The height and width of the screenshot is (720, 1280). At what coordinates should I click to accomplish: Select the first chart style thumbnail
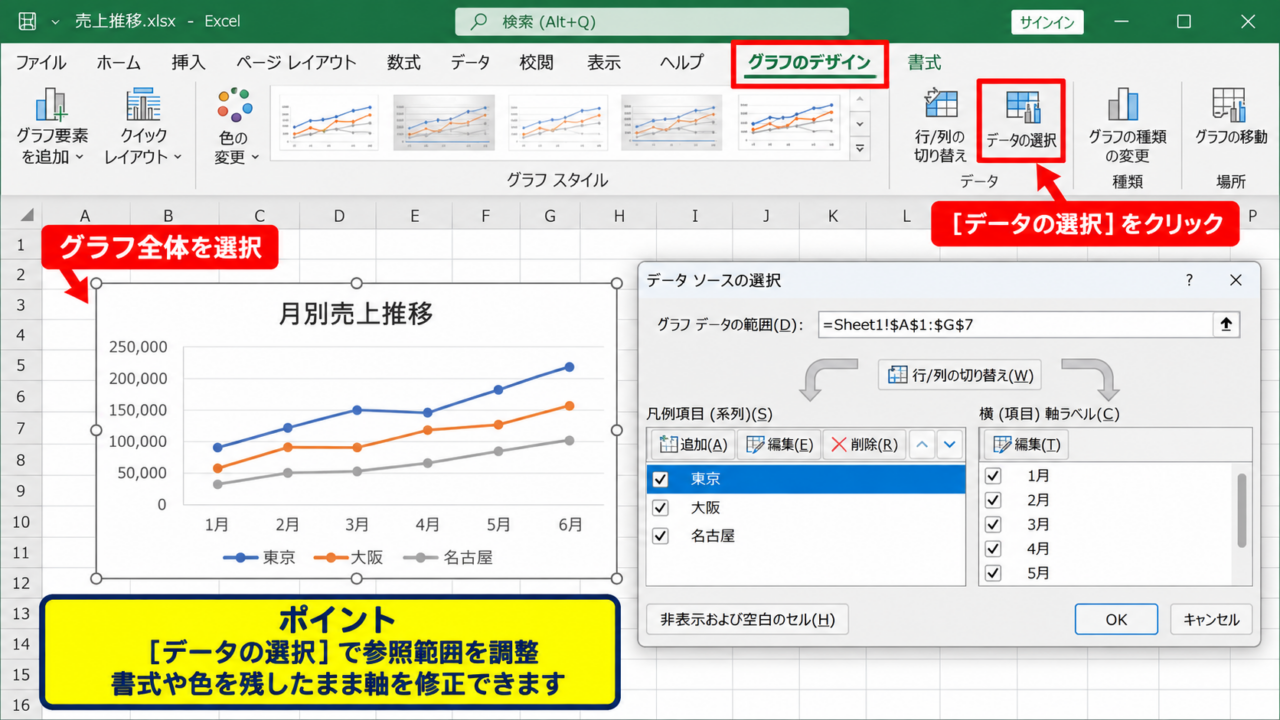[x=326, y=122]
